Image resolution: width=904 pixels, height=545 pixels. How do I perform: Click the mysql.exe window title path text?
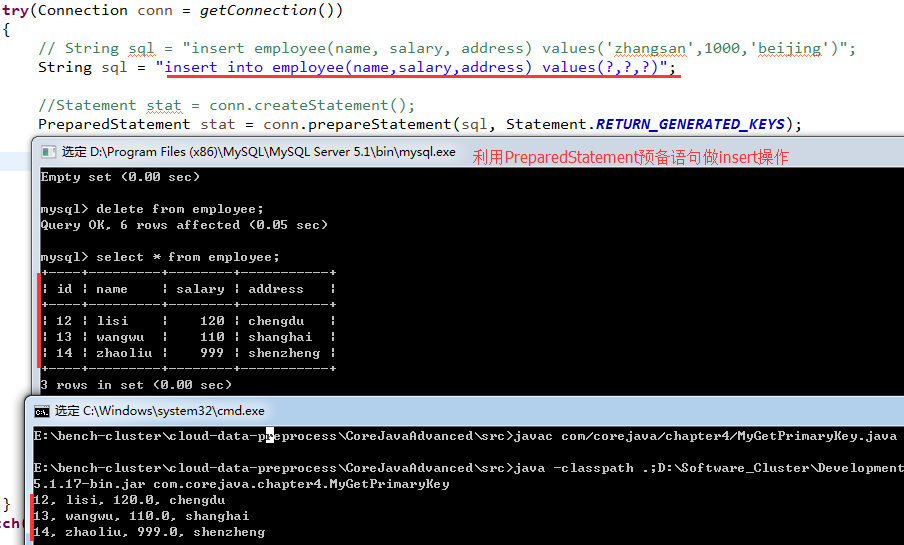[258, 152]
